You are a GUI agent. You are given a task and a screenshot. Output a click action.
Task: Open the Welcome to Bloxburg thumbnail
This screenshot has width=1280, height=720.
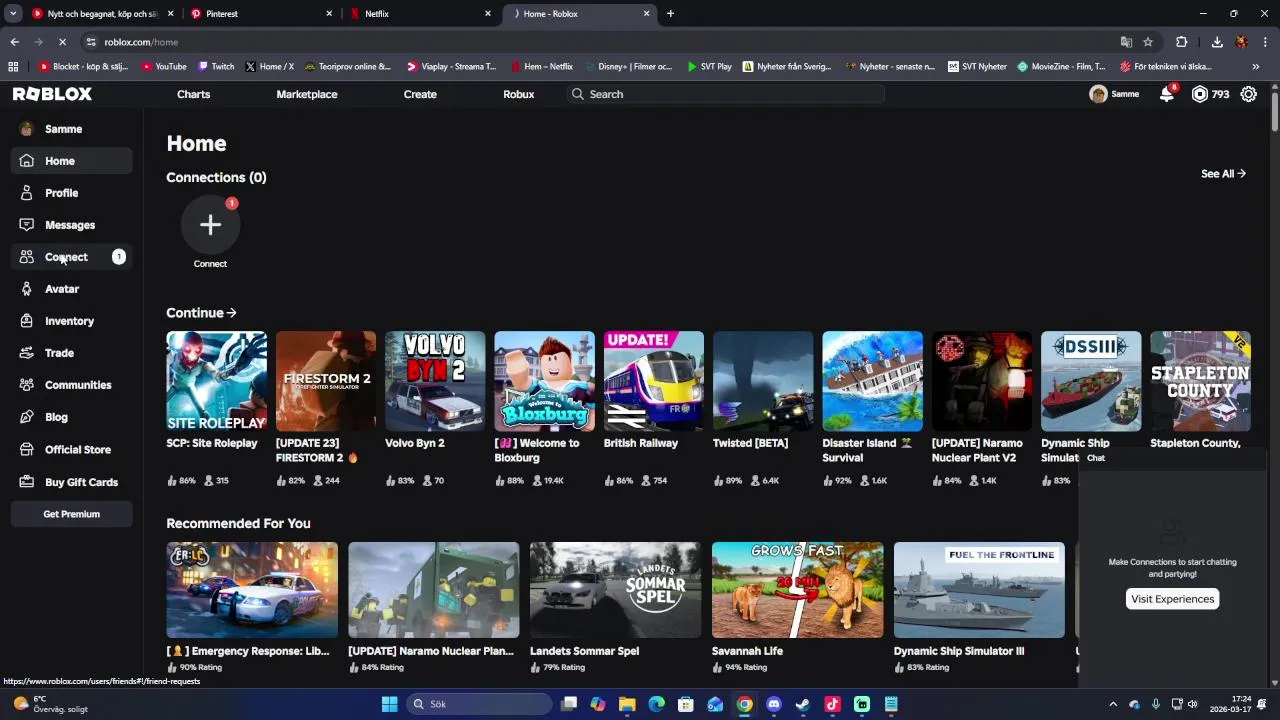pos(544,381)
